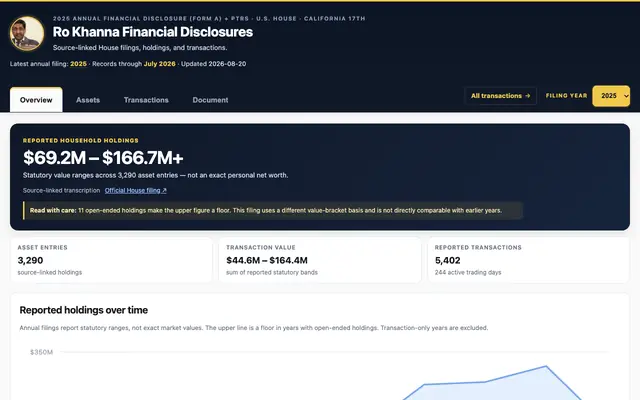Image resolution: width=640 pixels, height=400 pixels.
Task: Click the Transaction Value $44.6M – $164.4M card
Action: click(x=320, y=260)
